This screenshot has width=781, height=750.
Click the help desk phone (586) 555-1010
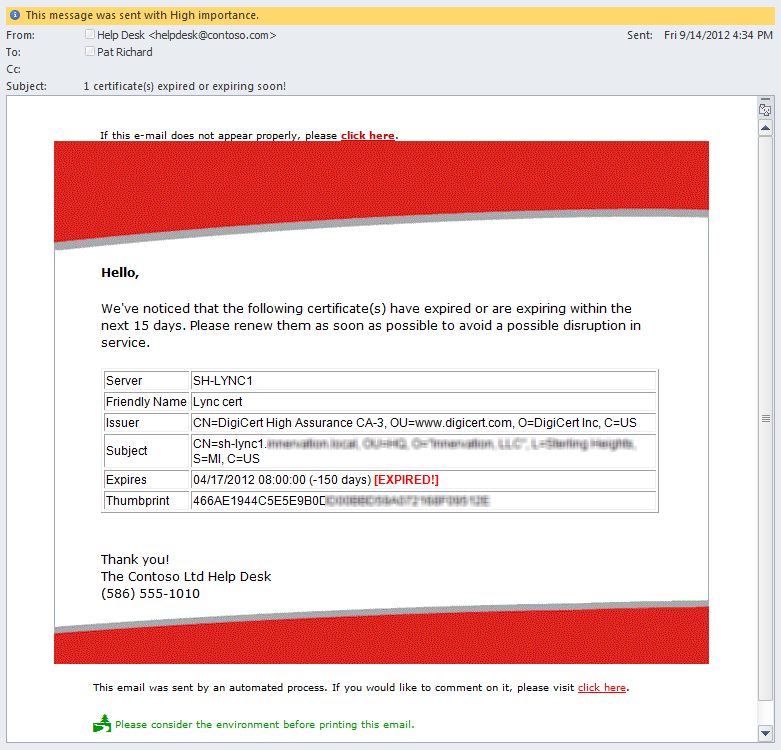point(150,594)
